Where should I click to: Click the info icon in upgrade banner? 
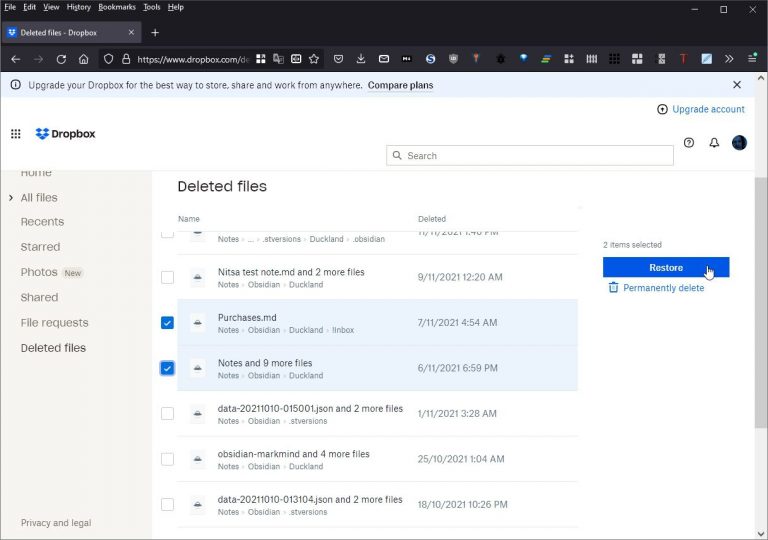tap(16, 85)
